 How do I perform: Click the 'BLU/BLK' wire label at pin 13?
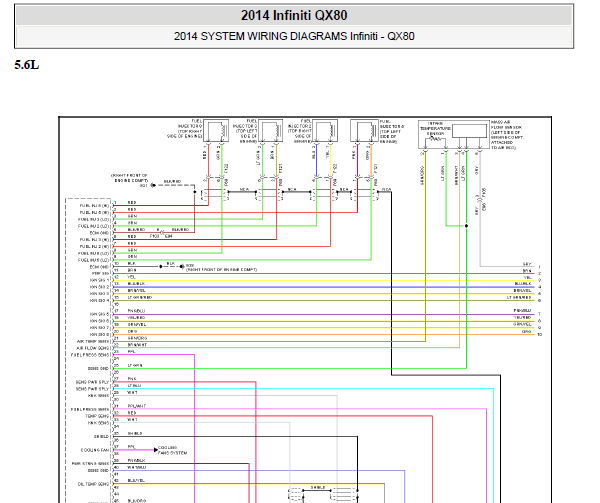(136, 284)
